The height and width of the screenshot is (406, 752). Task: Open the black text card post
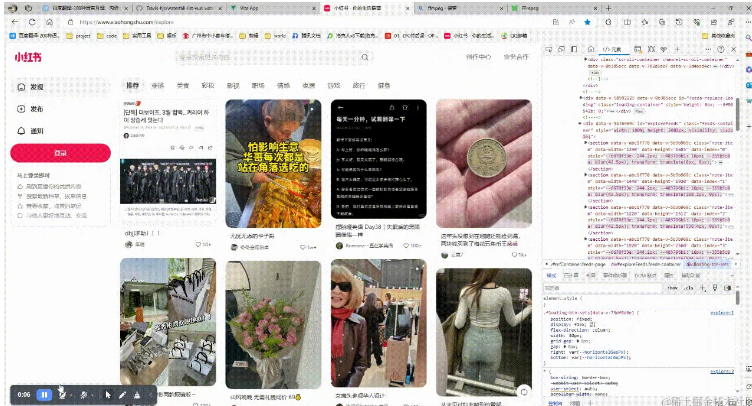(378, 159)
